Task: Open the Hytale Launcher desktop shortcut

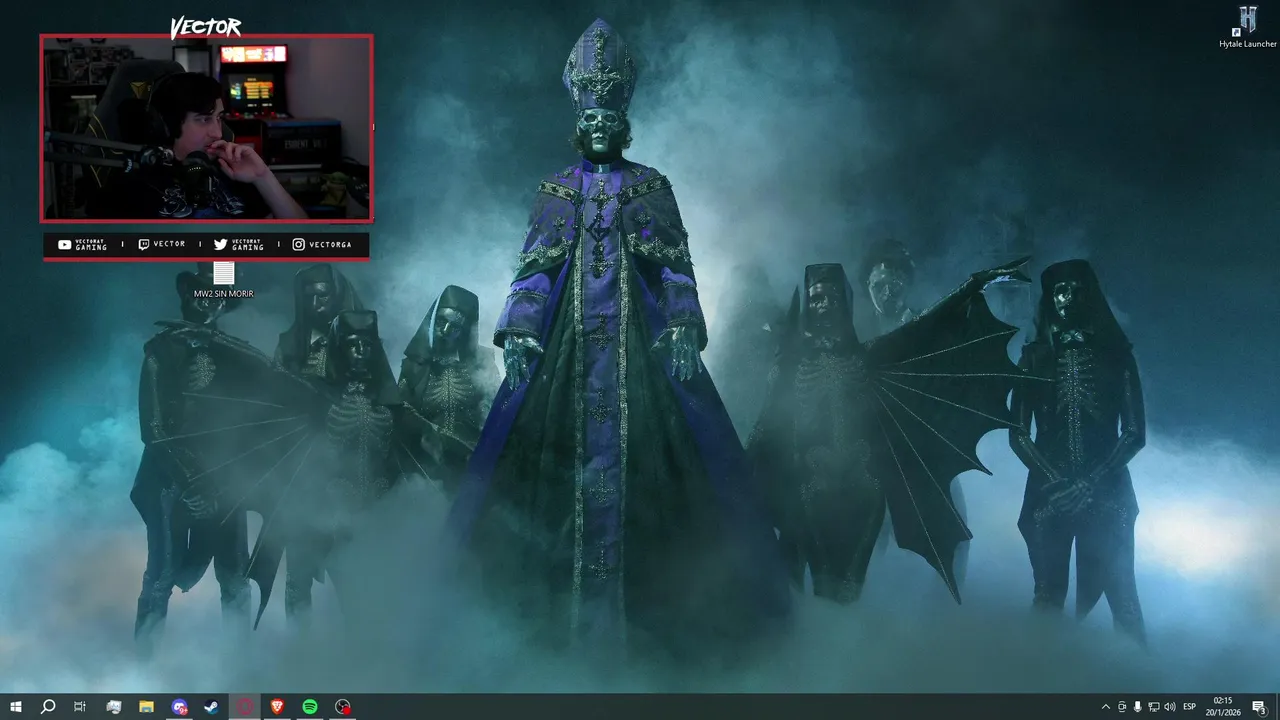Action: (x=1247, y=27)
